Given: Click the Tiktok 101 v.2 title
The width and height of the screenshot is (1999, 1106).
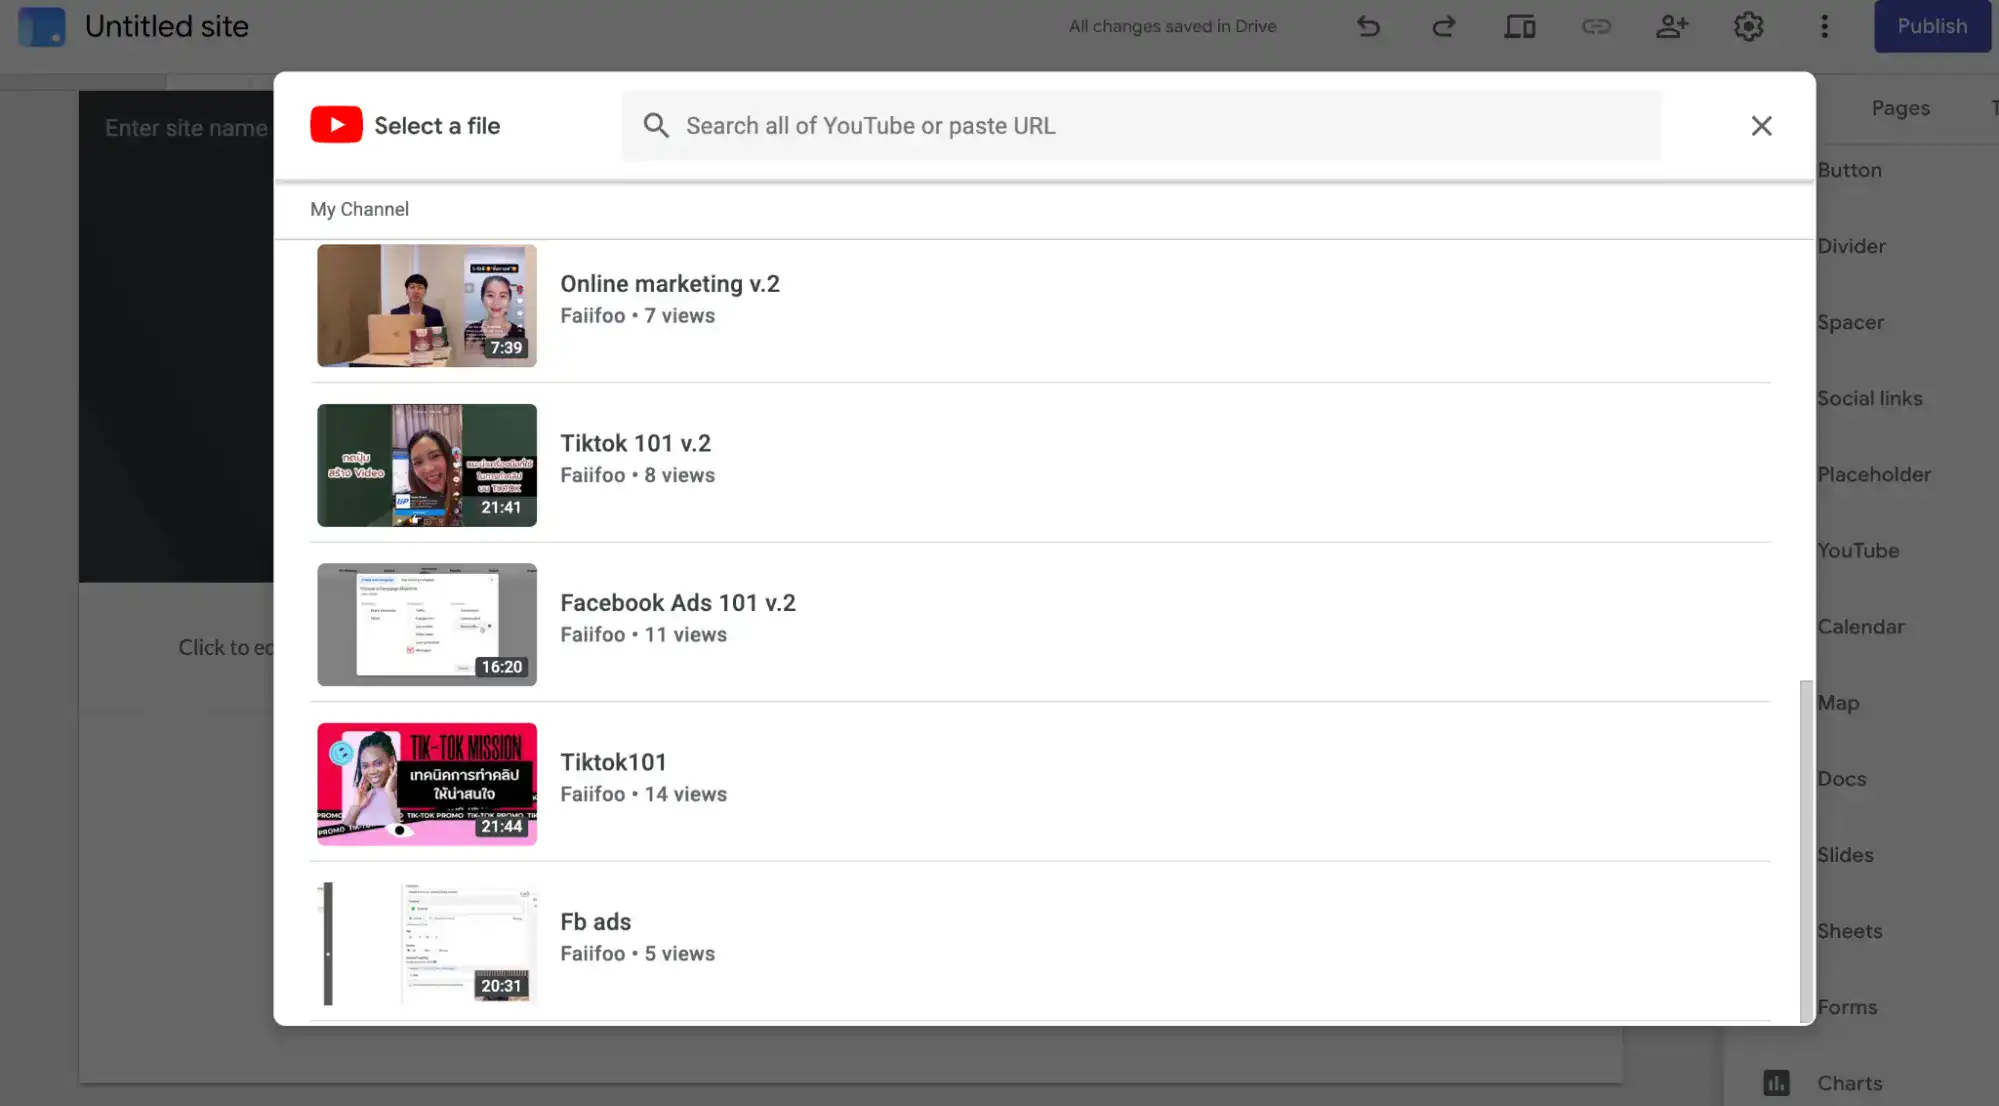Looking at the screenshot, I should pyautogui.click(x=635, y=443).
